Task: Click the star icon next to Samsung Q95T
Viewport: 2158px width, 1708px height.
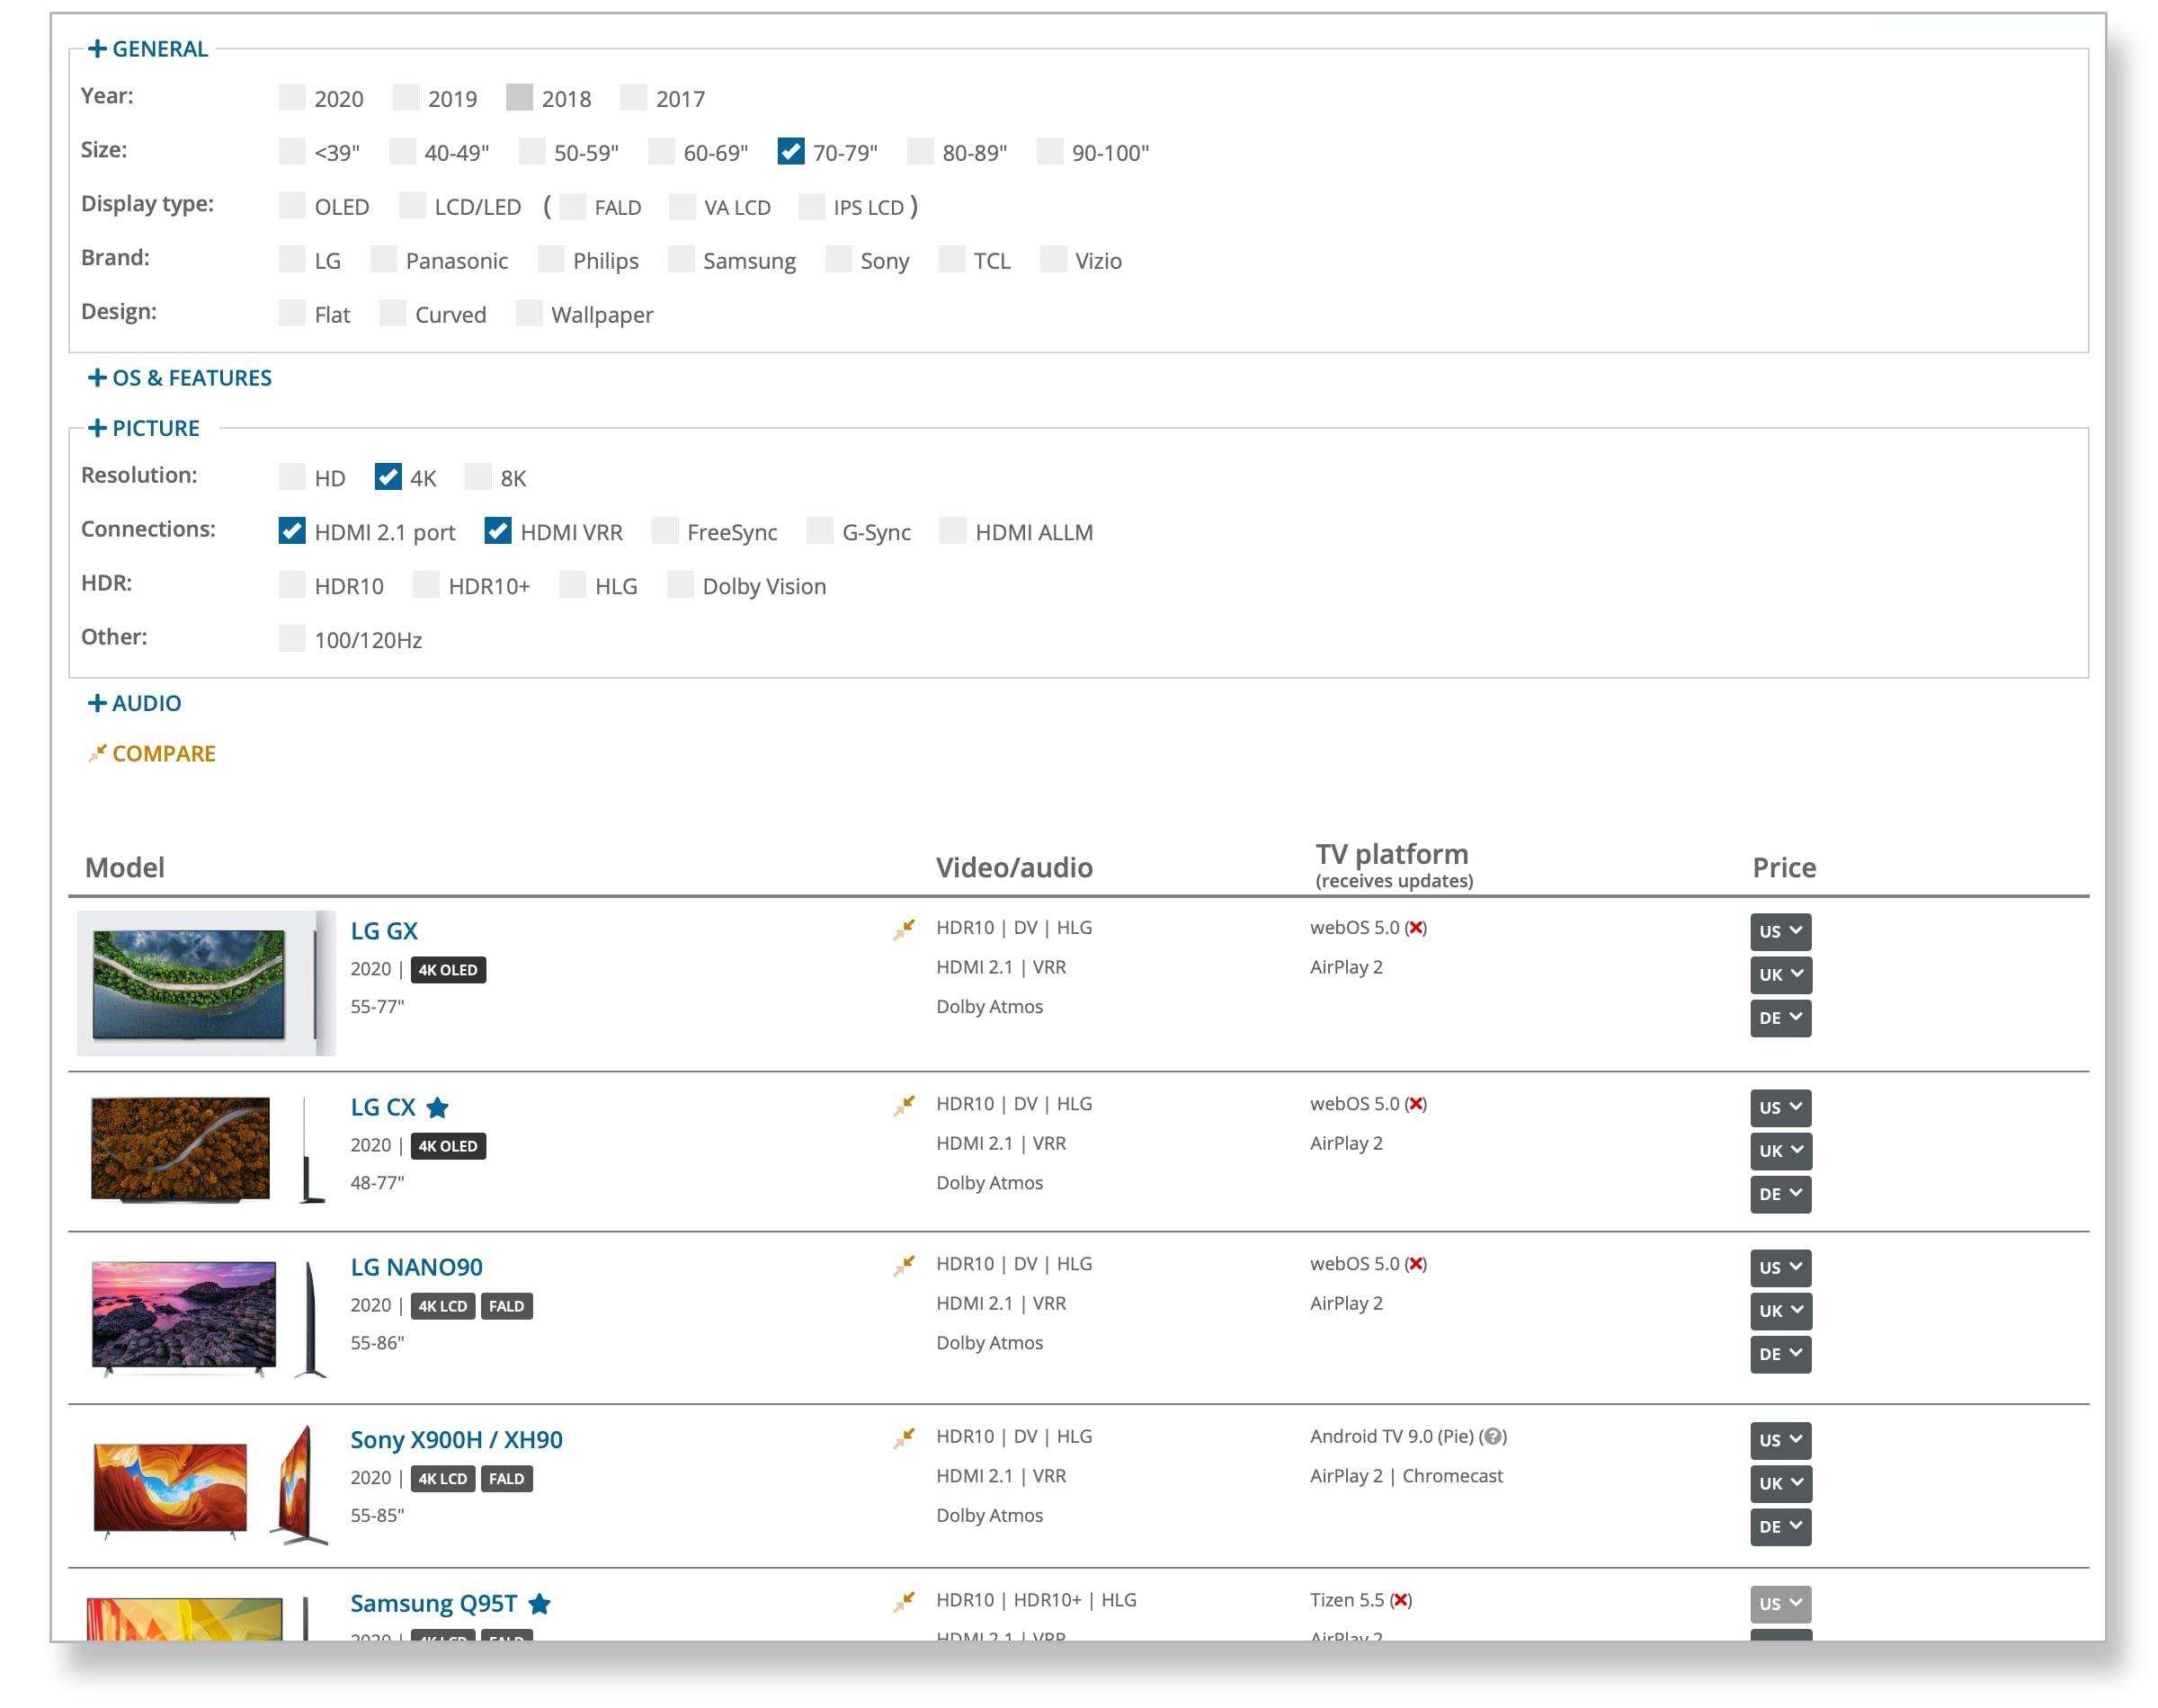Action: point(539,1603)
